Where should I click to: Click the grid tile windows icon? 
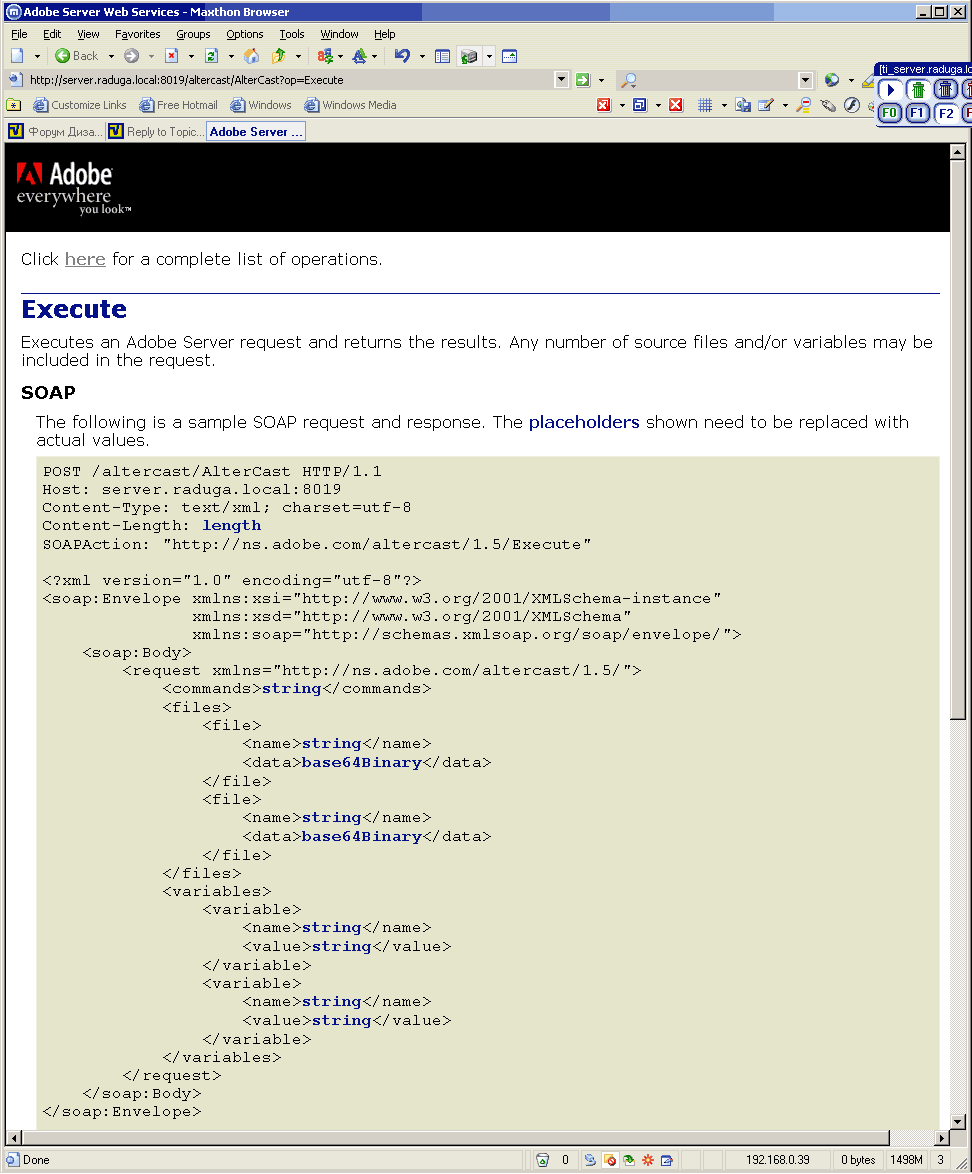[705, 105]
